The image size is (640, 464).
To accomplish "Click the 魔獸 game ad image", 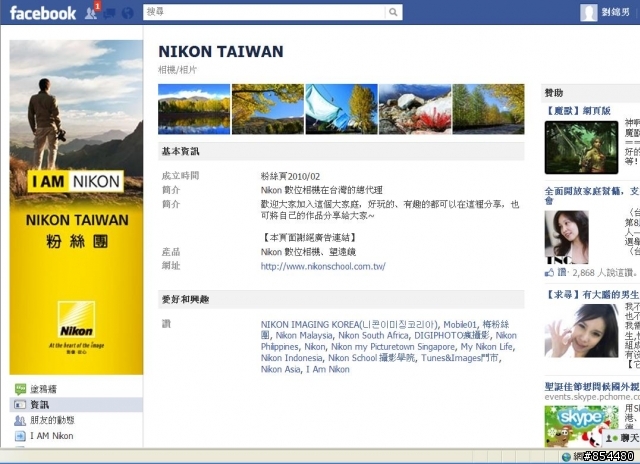I will click(x=581, y=147).
